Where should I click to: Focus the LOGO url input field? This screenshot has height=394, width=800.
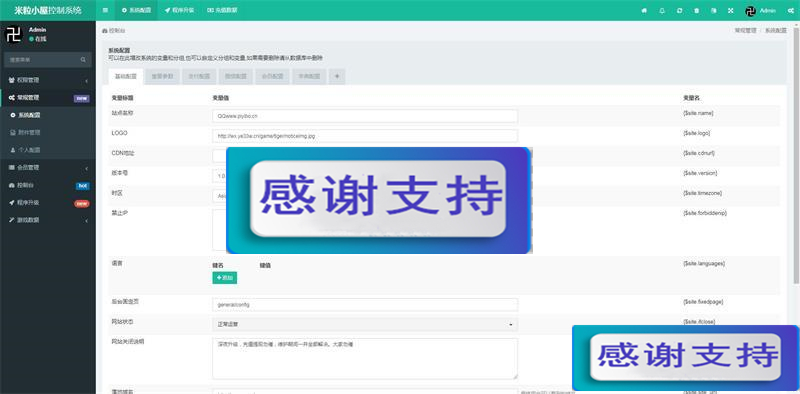point(365,136)
